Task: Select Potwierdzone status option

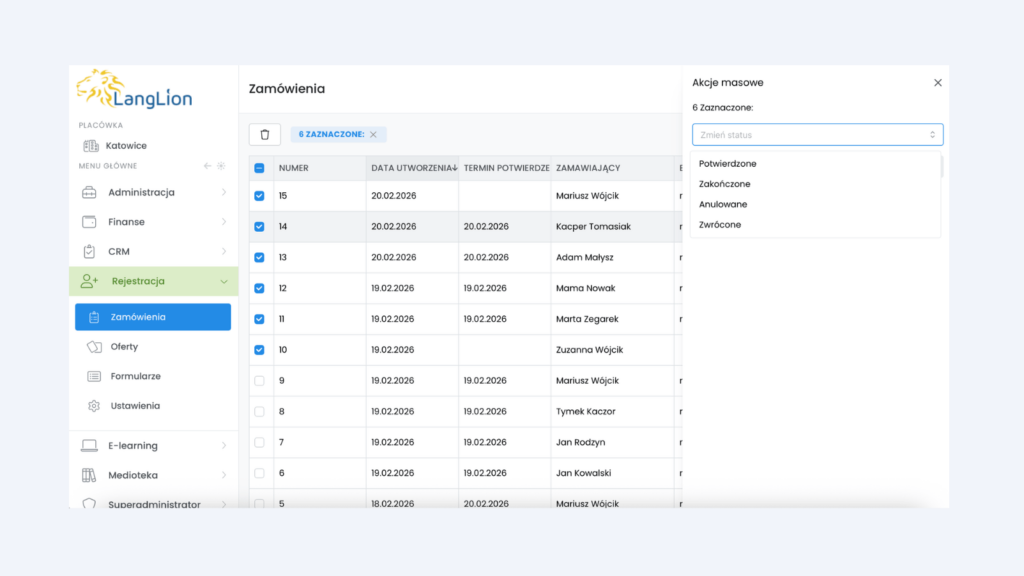Action: [x=728, y=163]
